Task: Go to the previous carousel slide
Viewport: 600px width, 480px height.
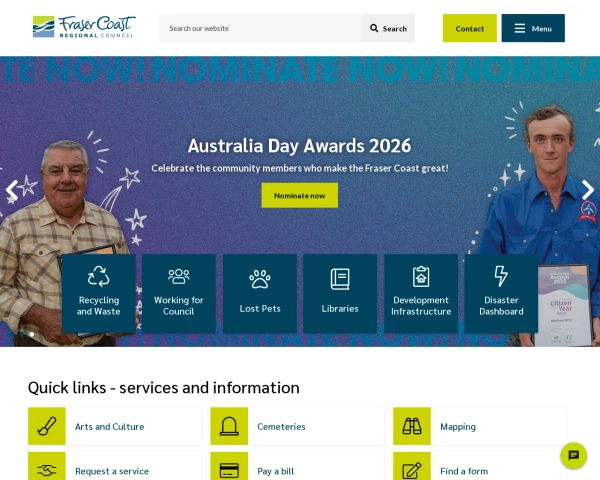Action: coord(12,190)
